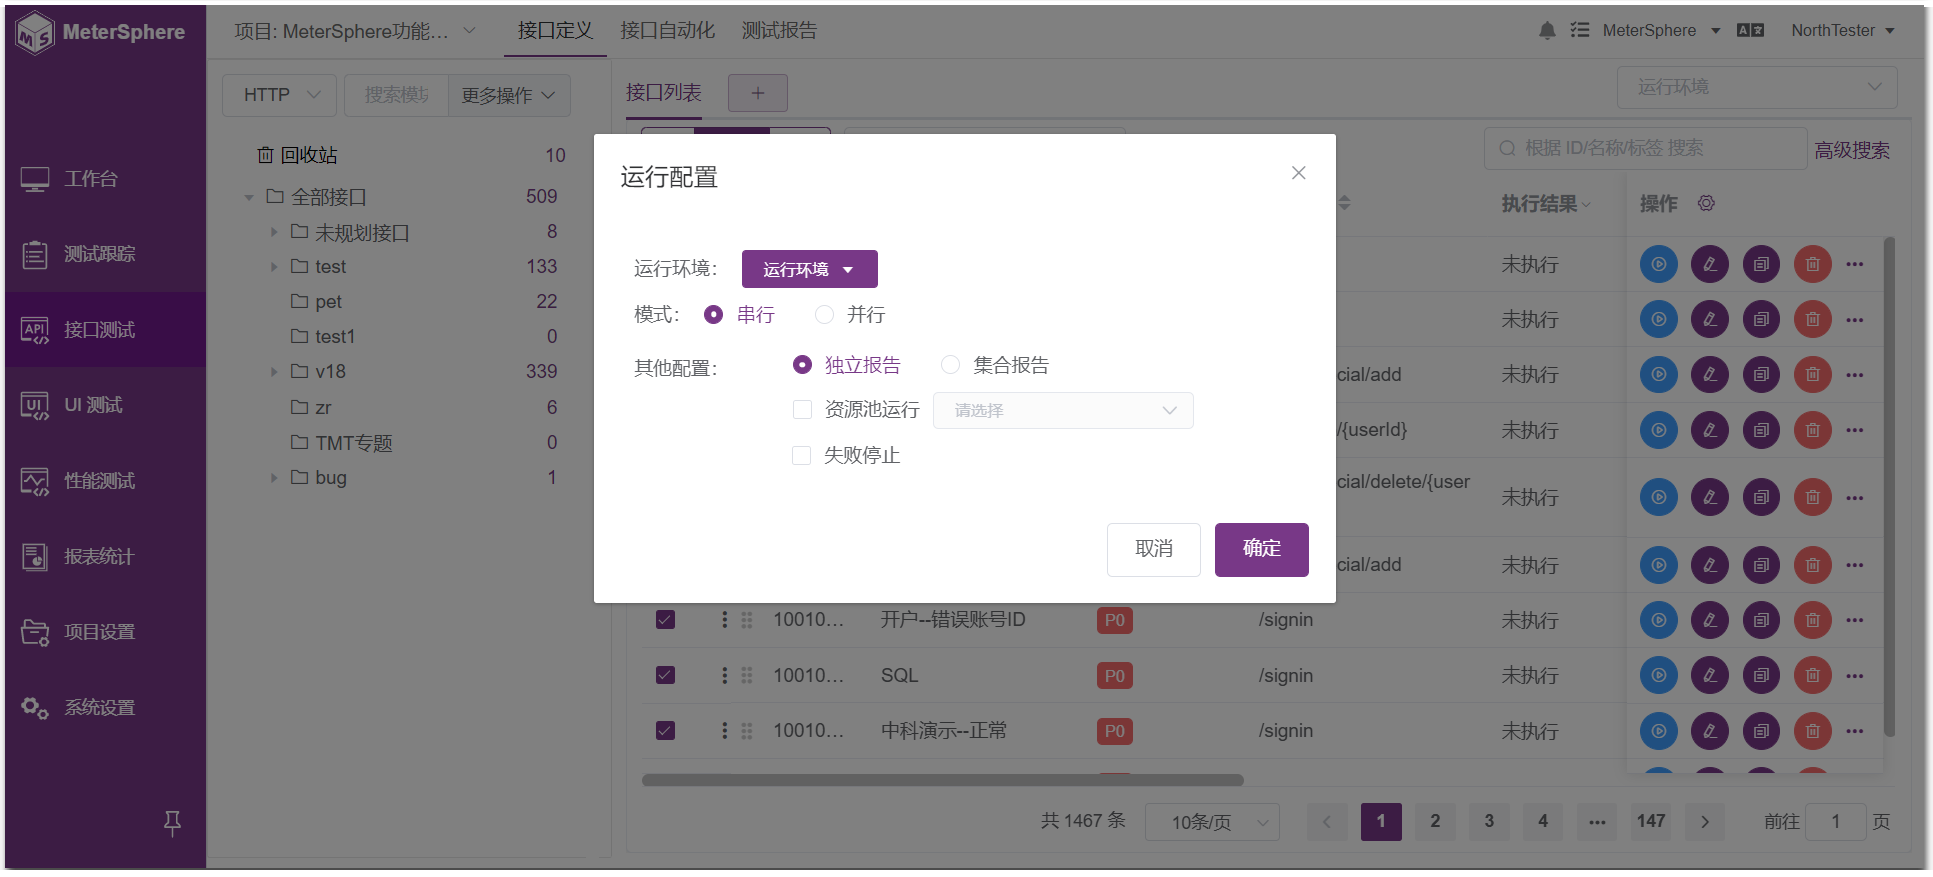Select 并行 mode radio button
Image resolution: width=1933 pixels, height=877 pixels.
[x=824, y=314]
